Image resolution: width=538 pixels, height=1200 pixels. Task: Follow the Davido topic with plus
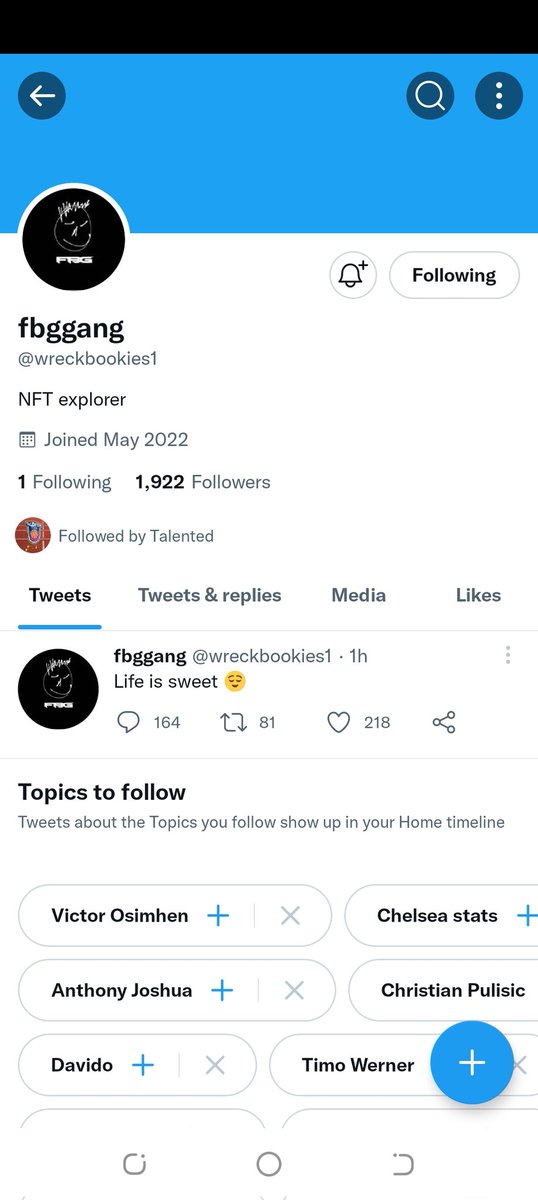[x=143, y=1065]
